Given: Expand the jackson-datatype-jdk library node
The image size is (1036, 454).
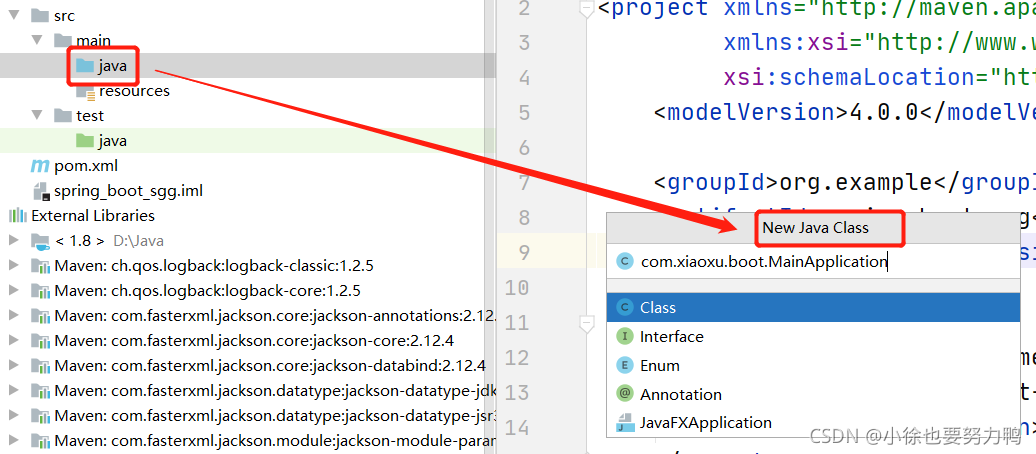Looking at the screenshot, I should point(14,391).
